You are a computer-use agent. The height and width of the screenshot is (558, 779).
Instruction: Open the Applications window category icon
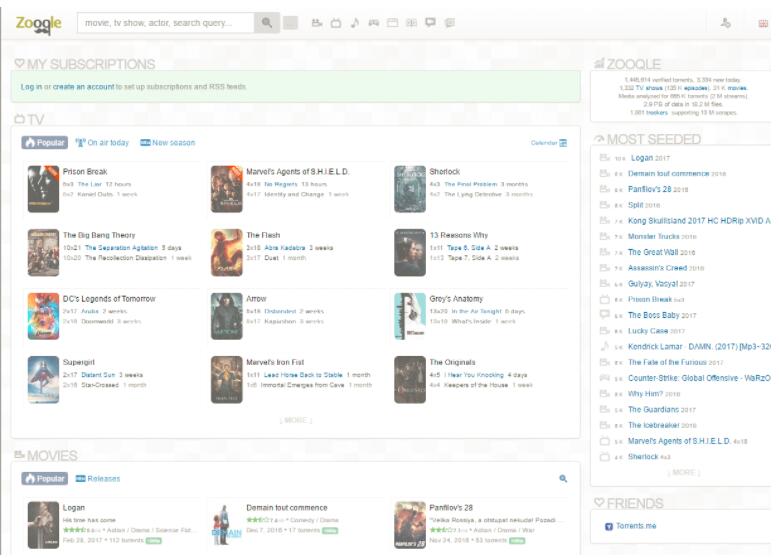(392, 23)
